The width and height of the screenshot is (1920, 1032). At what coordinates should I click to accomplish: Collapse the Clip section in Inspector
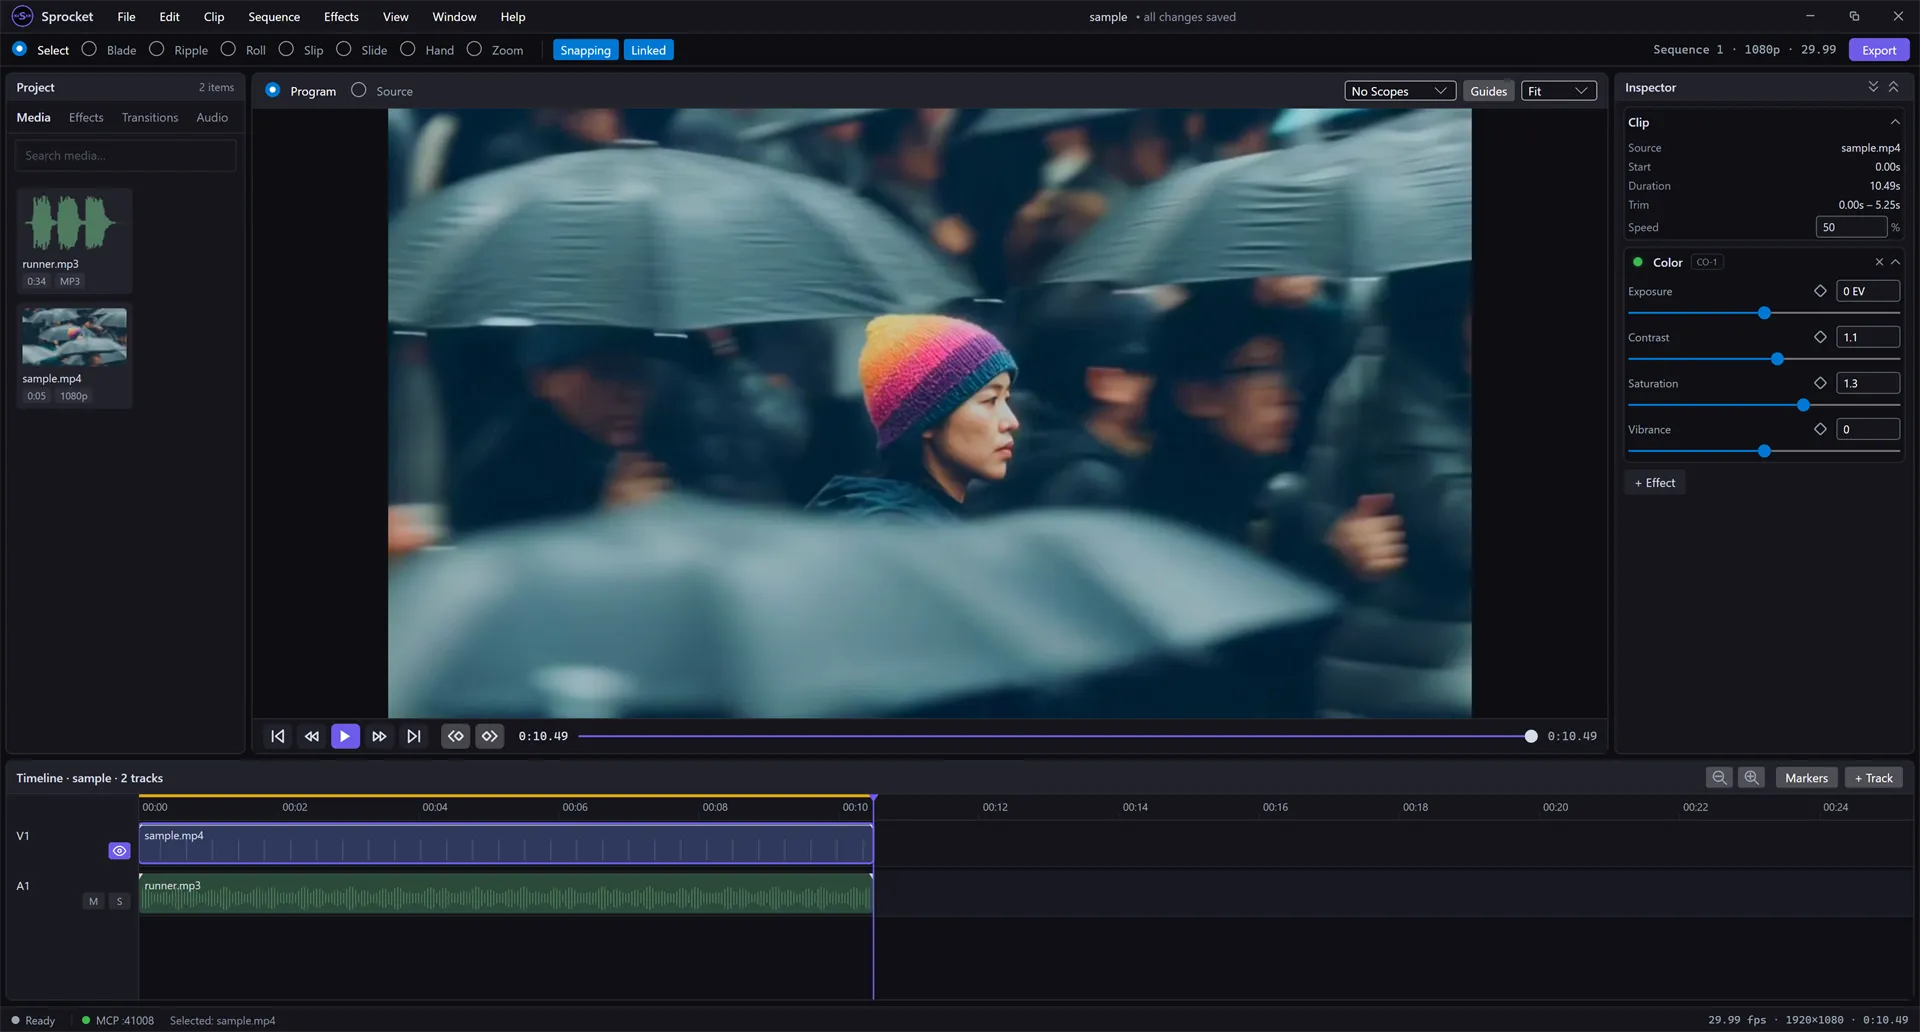click(1895, 122)
